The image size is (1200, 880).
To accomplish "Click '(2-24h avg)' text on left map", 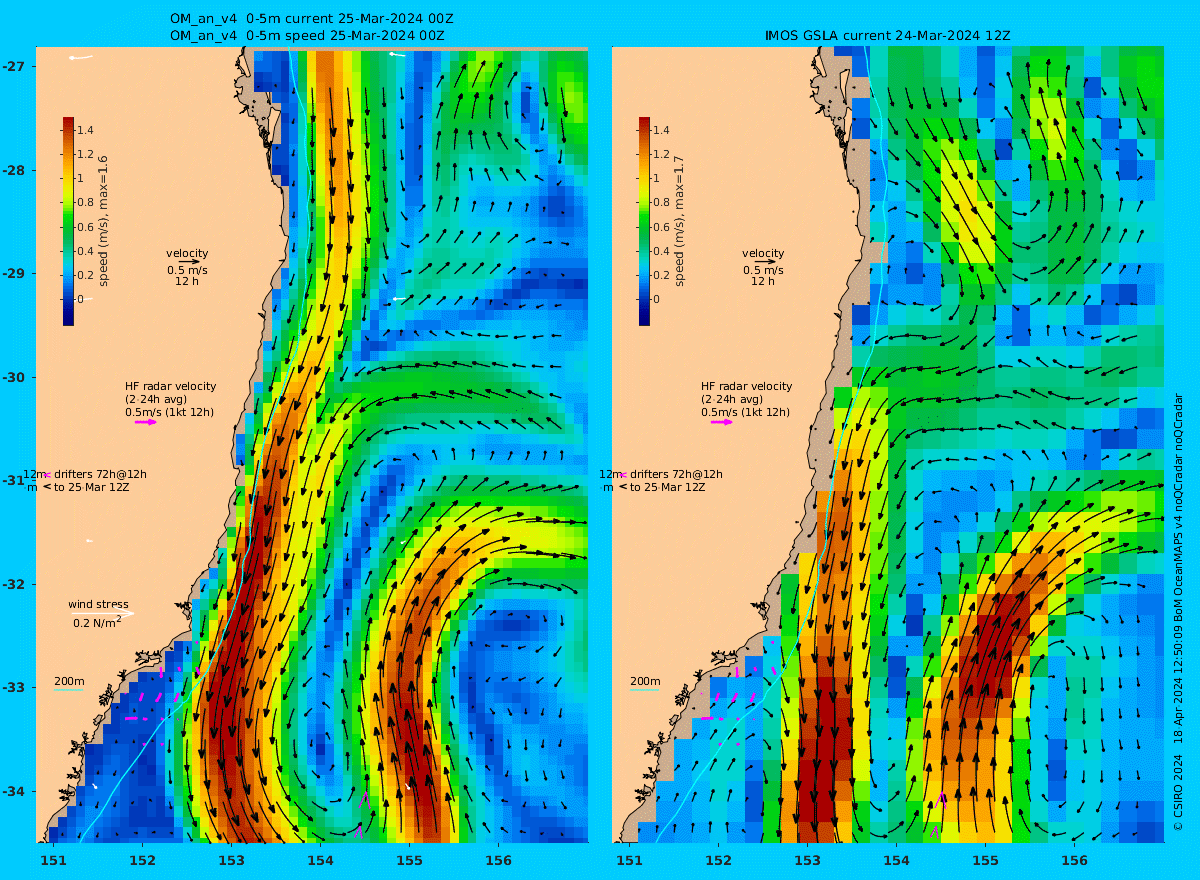I will click(x=156, y=399).
